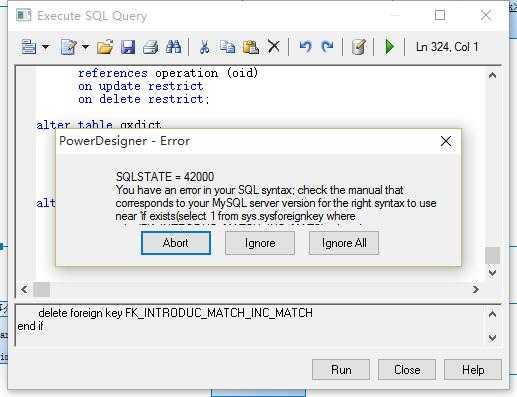Maximize the Execute SQL Query window
Screen dimensions: 517x397
[440, 15]
